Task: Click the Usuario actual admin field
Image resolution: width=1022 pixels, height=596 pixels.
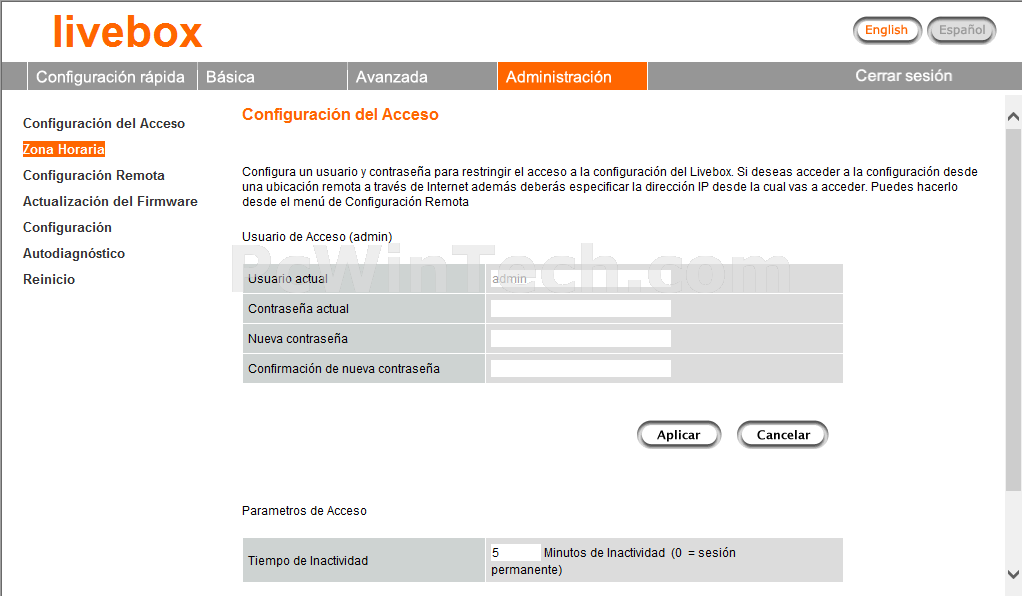Action: (x=581, y=279)
